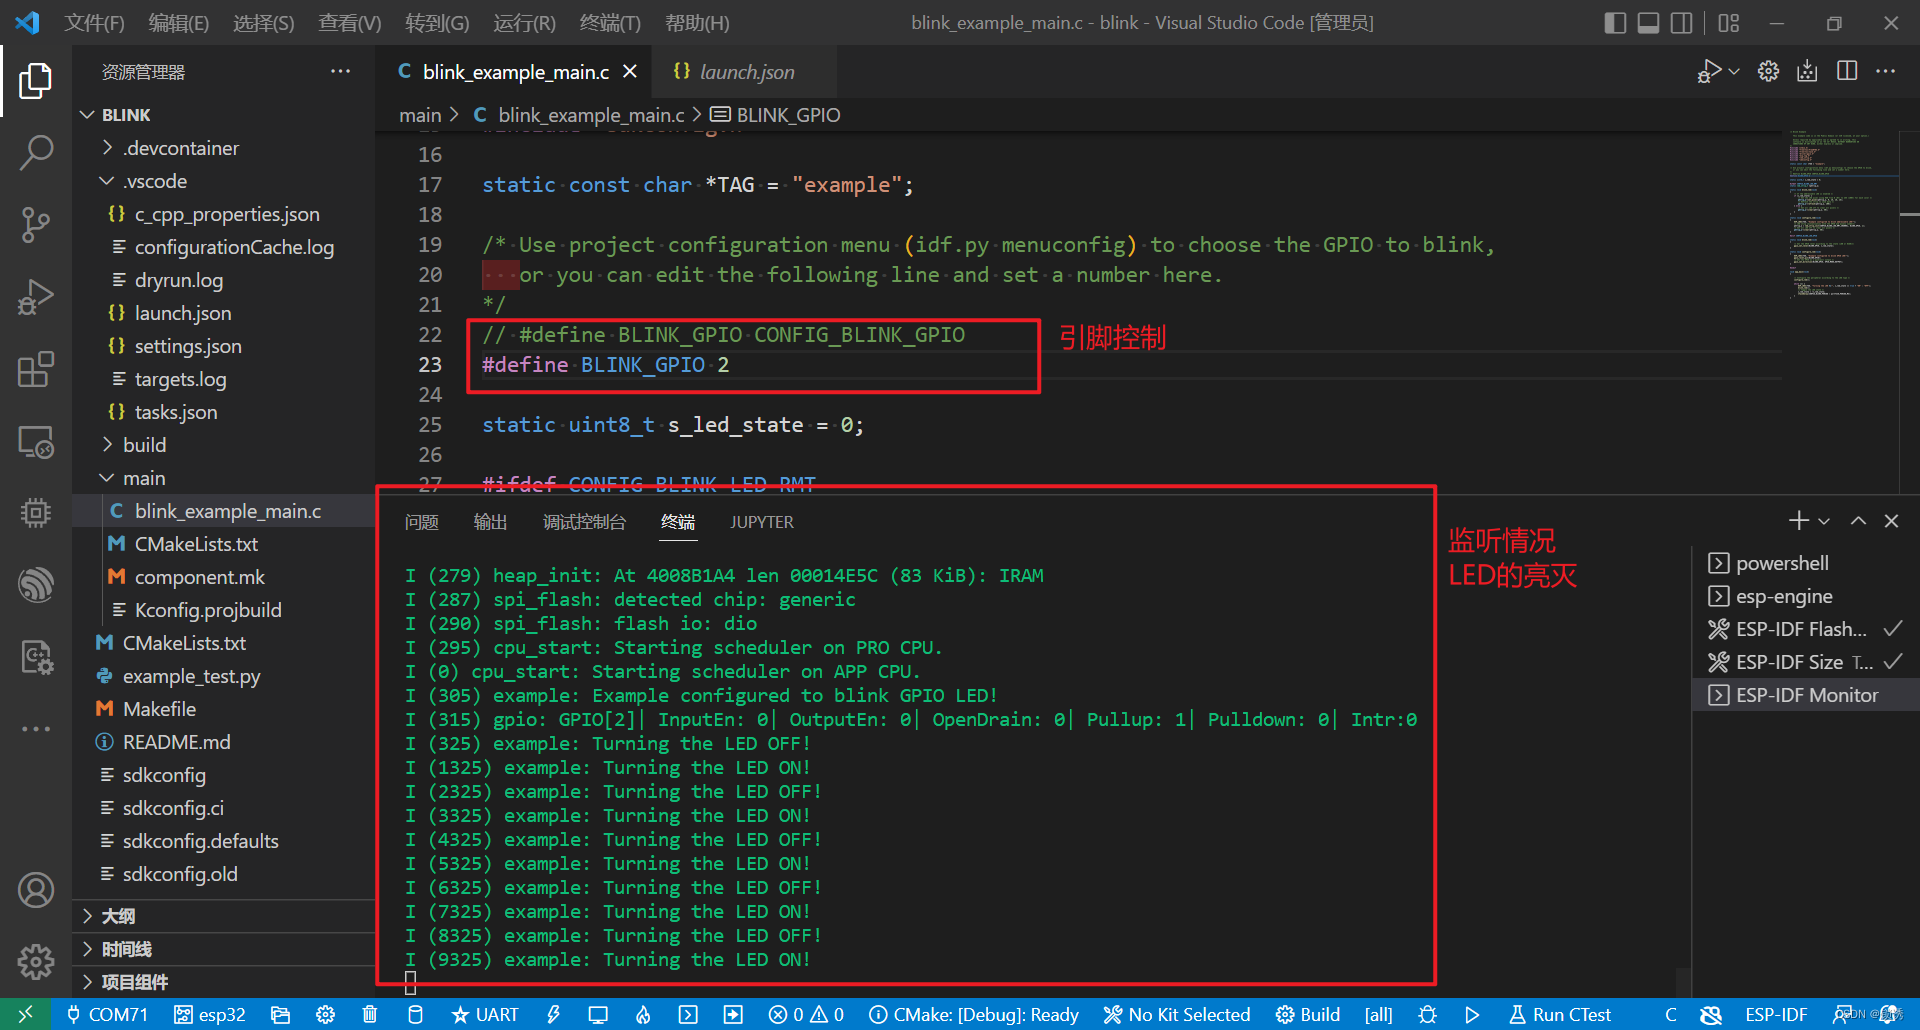Screen dimensions: 1920x1030
Task: Open the 终端(T) menu
Action: pos(609,22)
